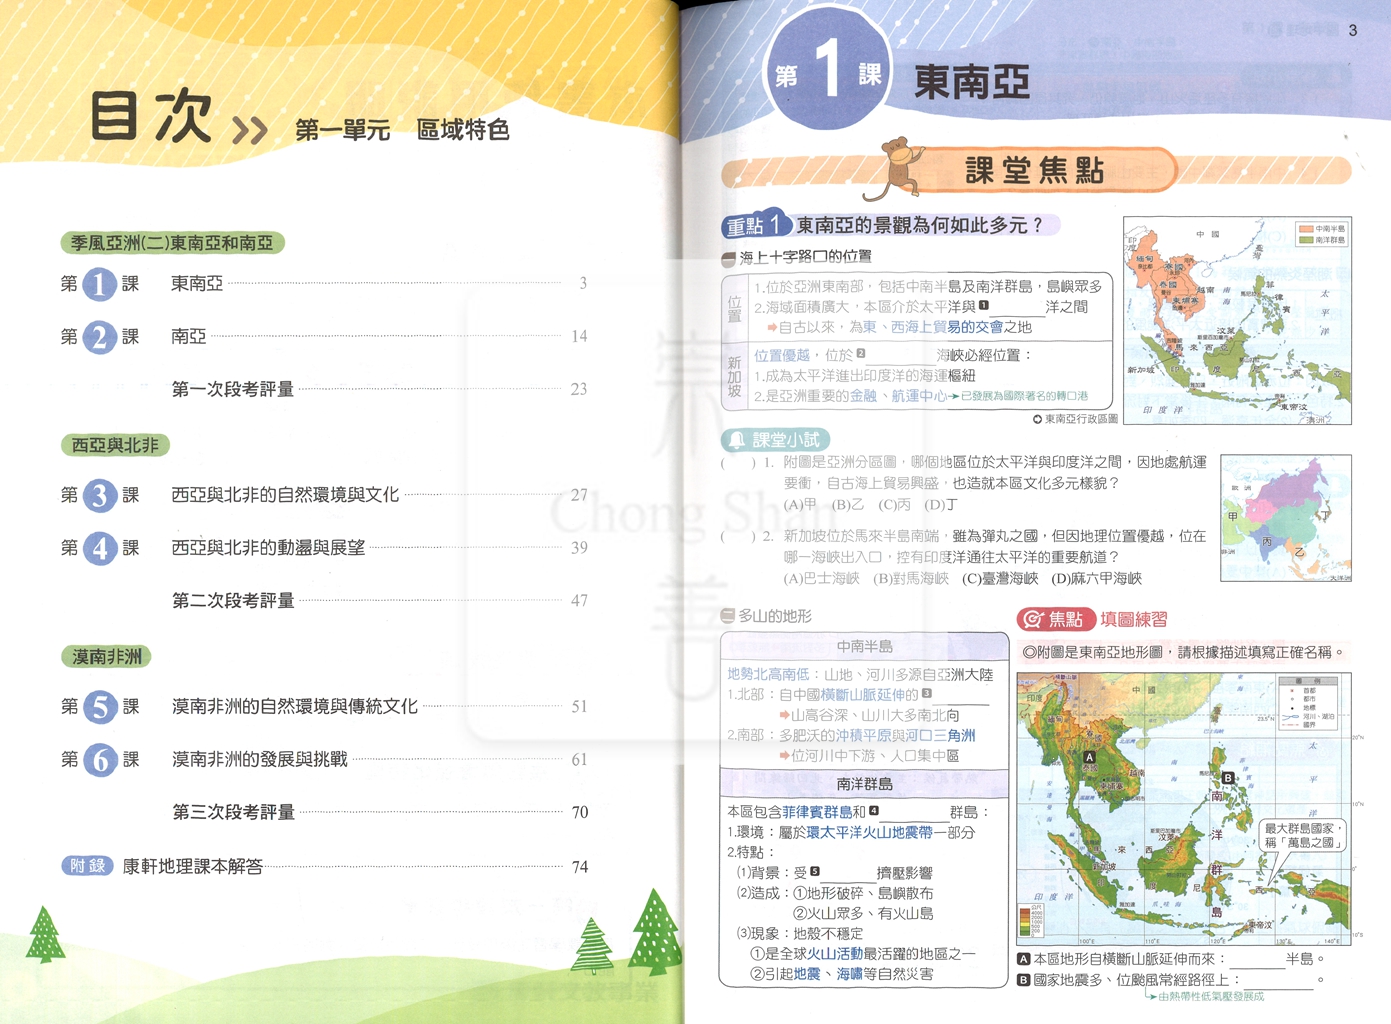Open the 第二次段考評量 entry
This screenshot has width=1391, height=1024.
click(x=380, y=601)
